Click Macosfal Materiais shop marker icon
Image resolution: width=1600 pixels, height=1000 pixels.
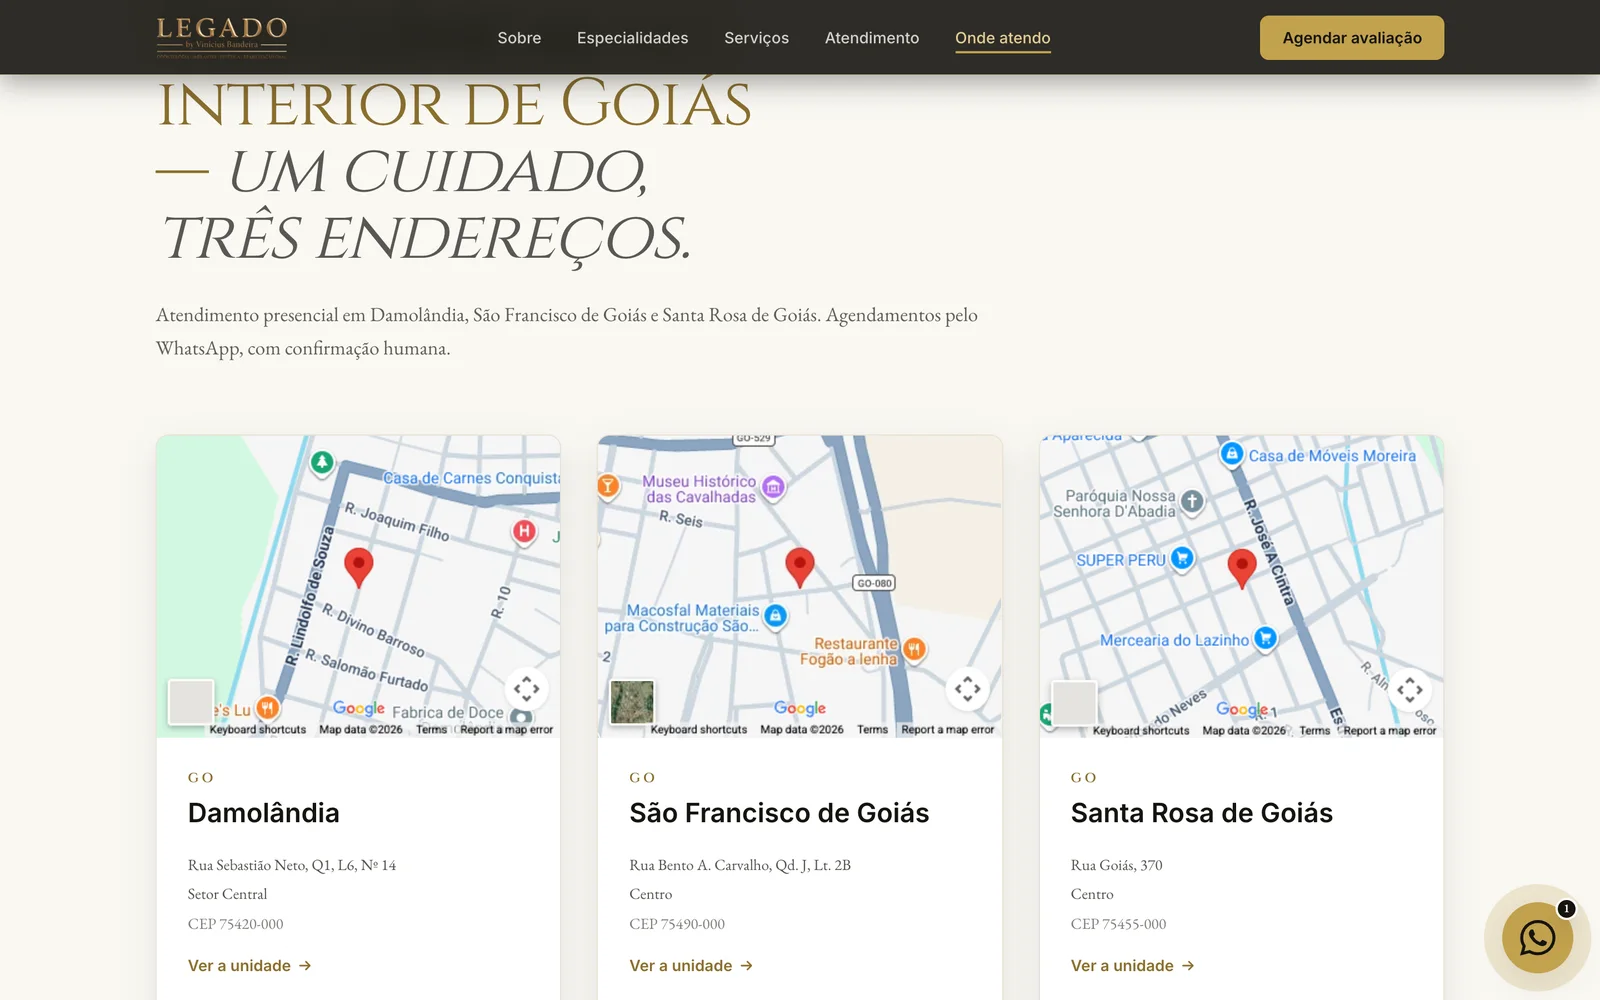(775, 616)
